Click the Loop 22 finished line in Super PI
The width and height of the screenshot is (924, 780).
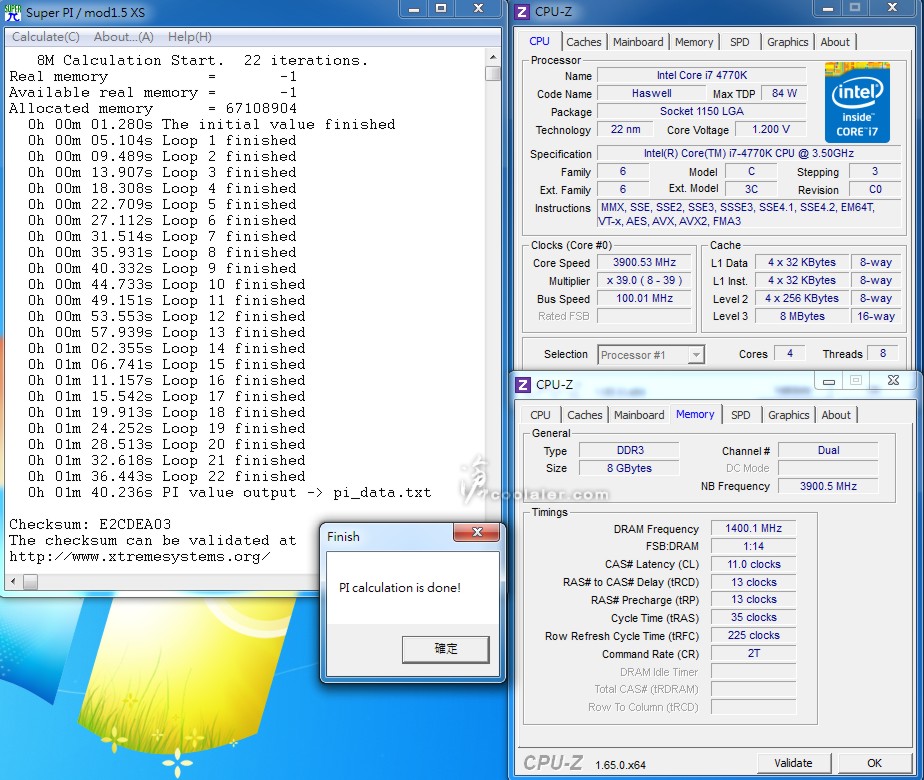(167, 477)
